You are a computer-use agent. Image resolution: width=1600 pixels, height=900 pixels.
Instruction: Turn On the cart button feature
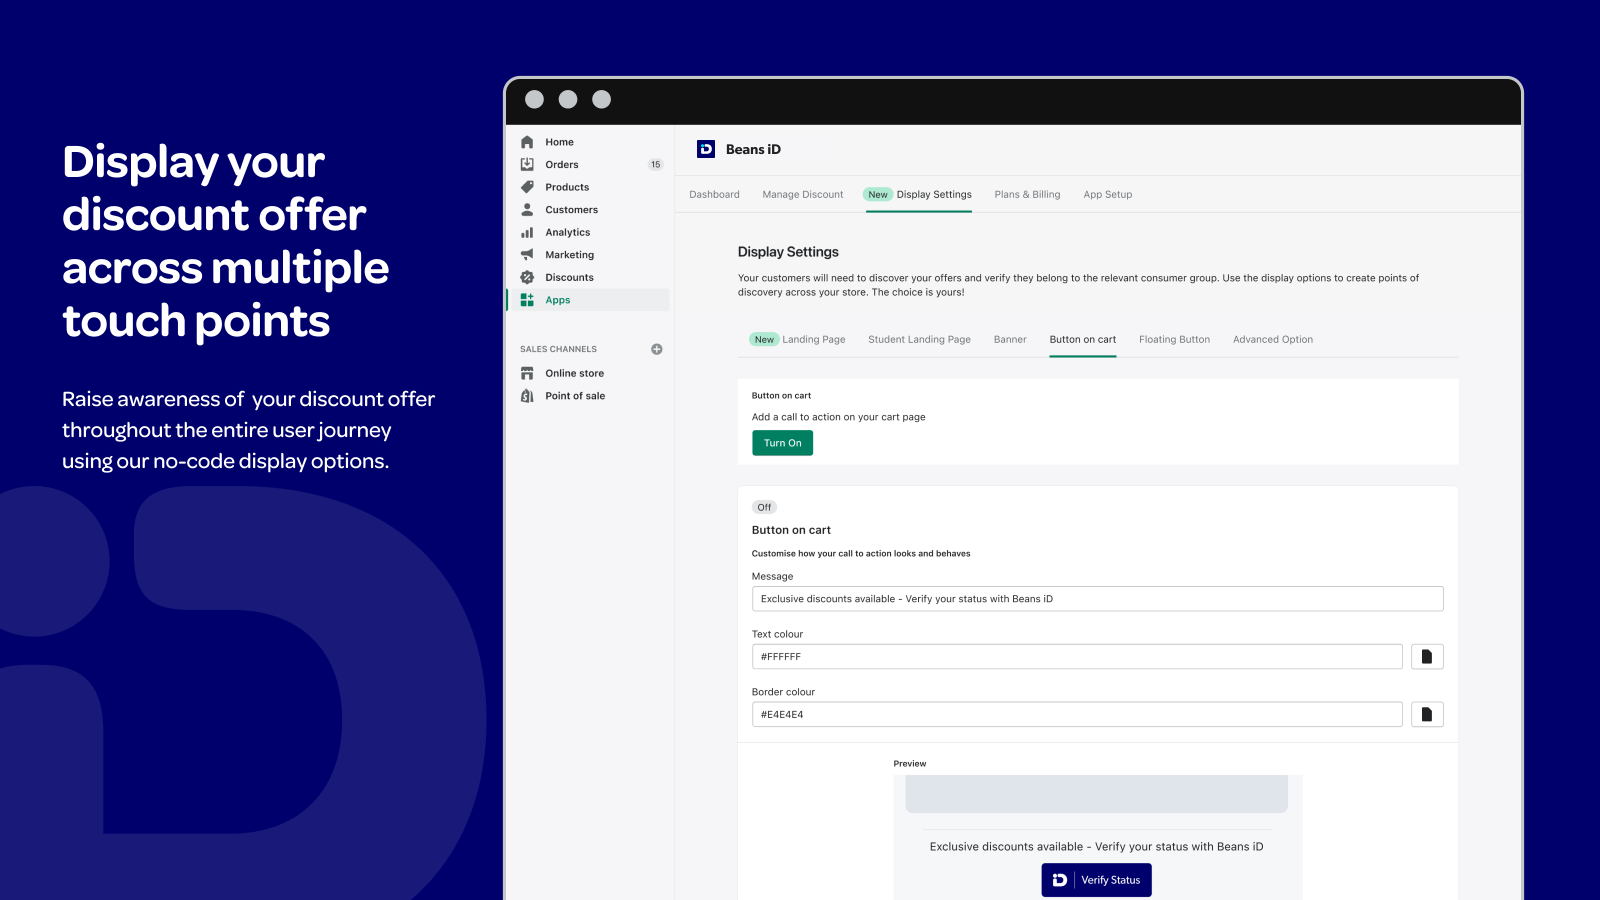(782, 443)
